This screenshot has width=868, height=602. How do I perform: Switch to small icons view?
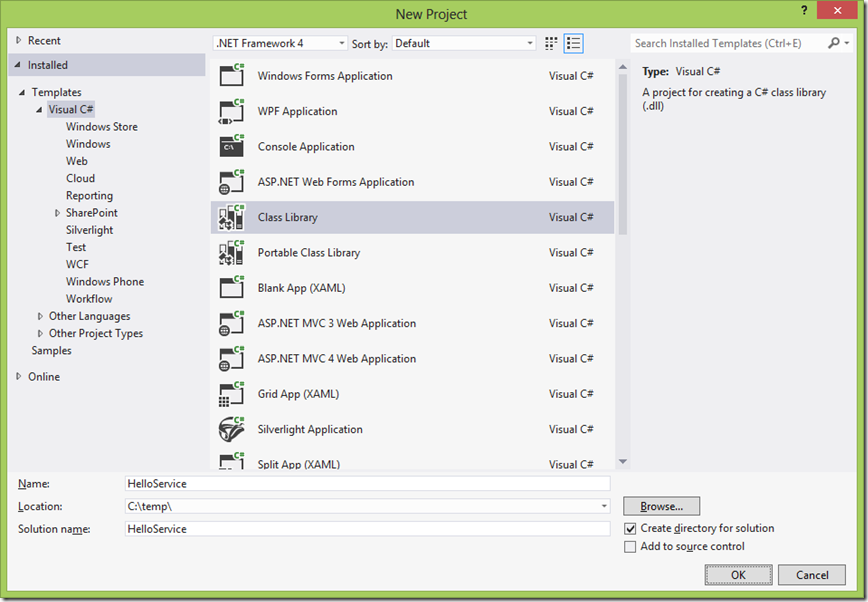click(x=551, y=43)
